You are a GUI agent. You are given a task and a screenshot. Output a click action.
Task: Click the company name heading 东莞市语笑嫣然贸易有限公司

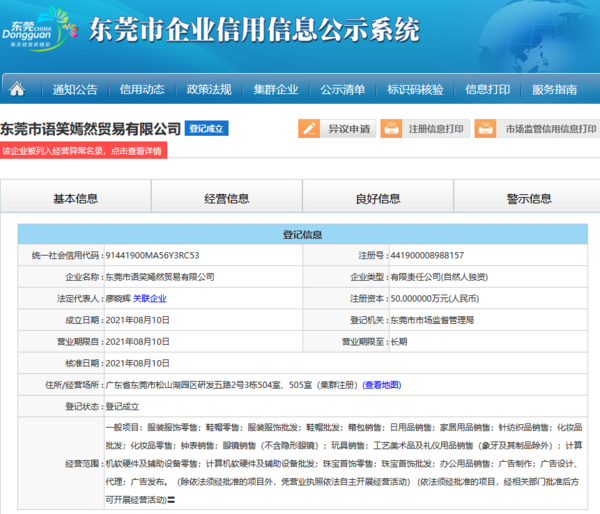pos(90,129)
